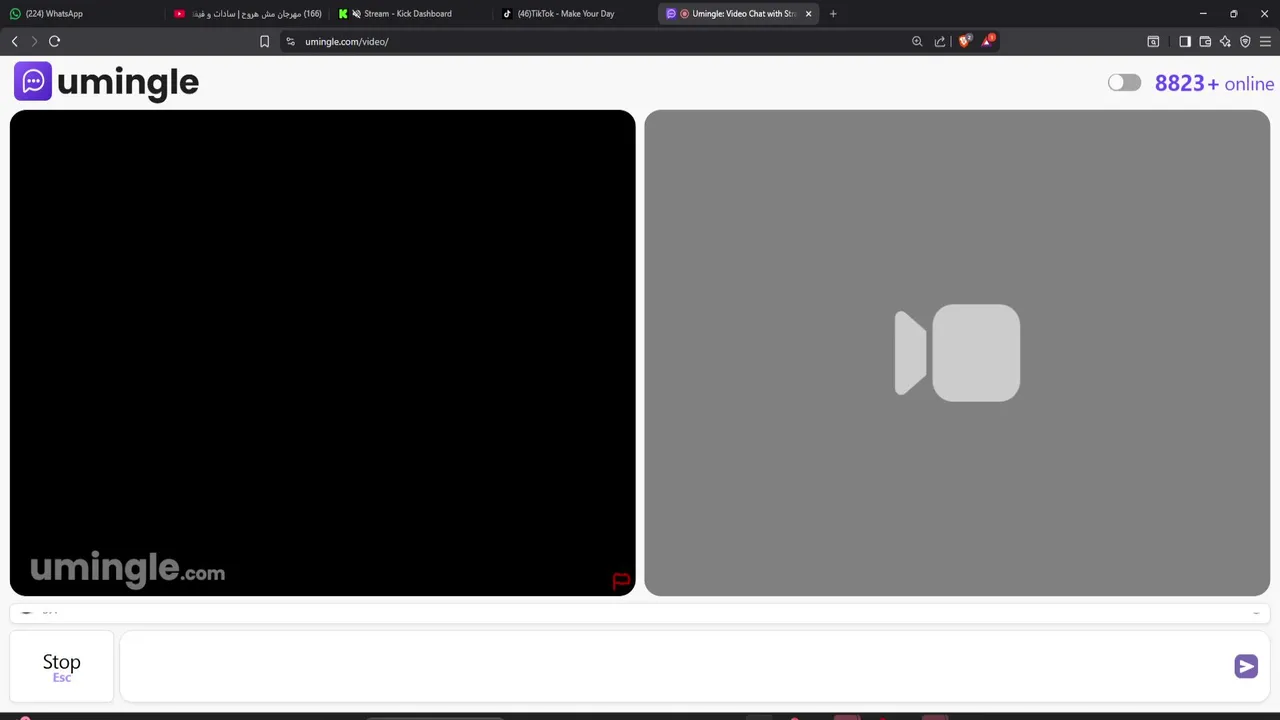Reload the current page

pyautogui.click(x=54, y=41)
